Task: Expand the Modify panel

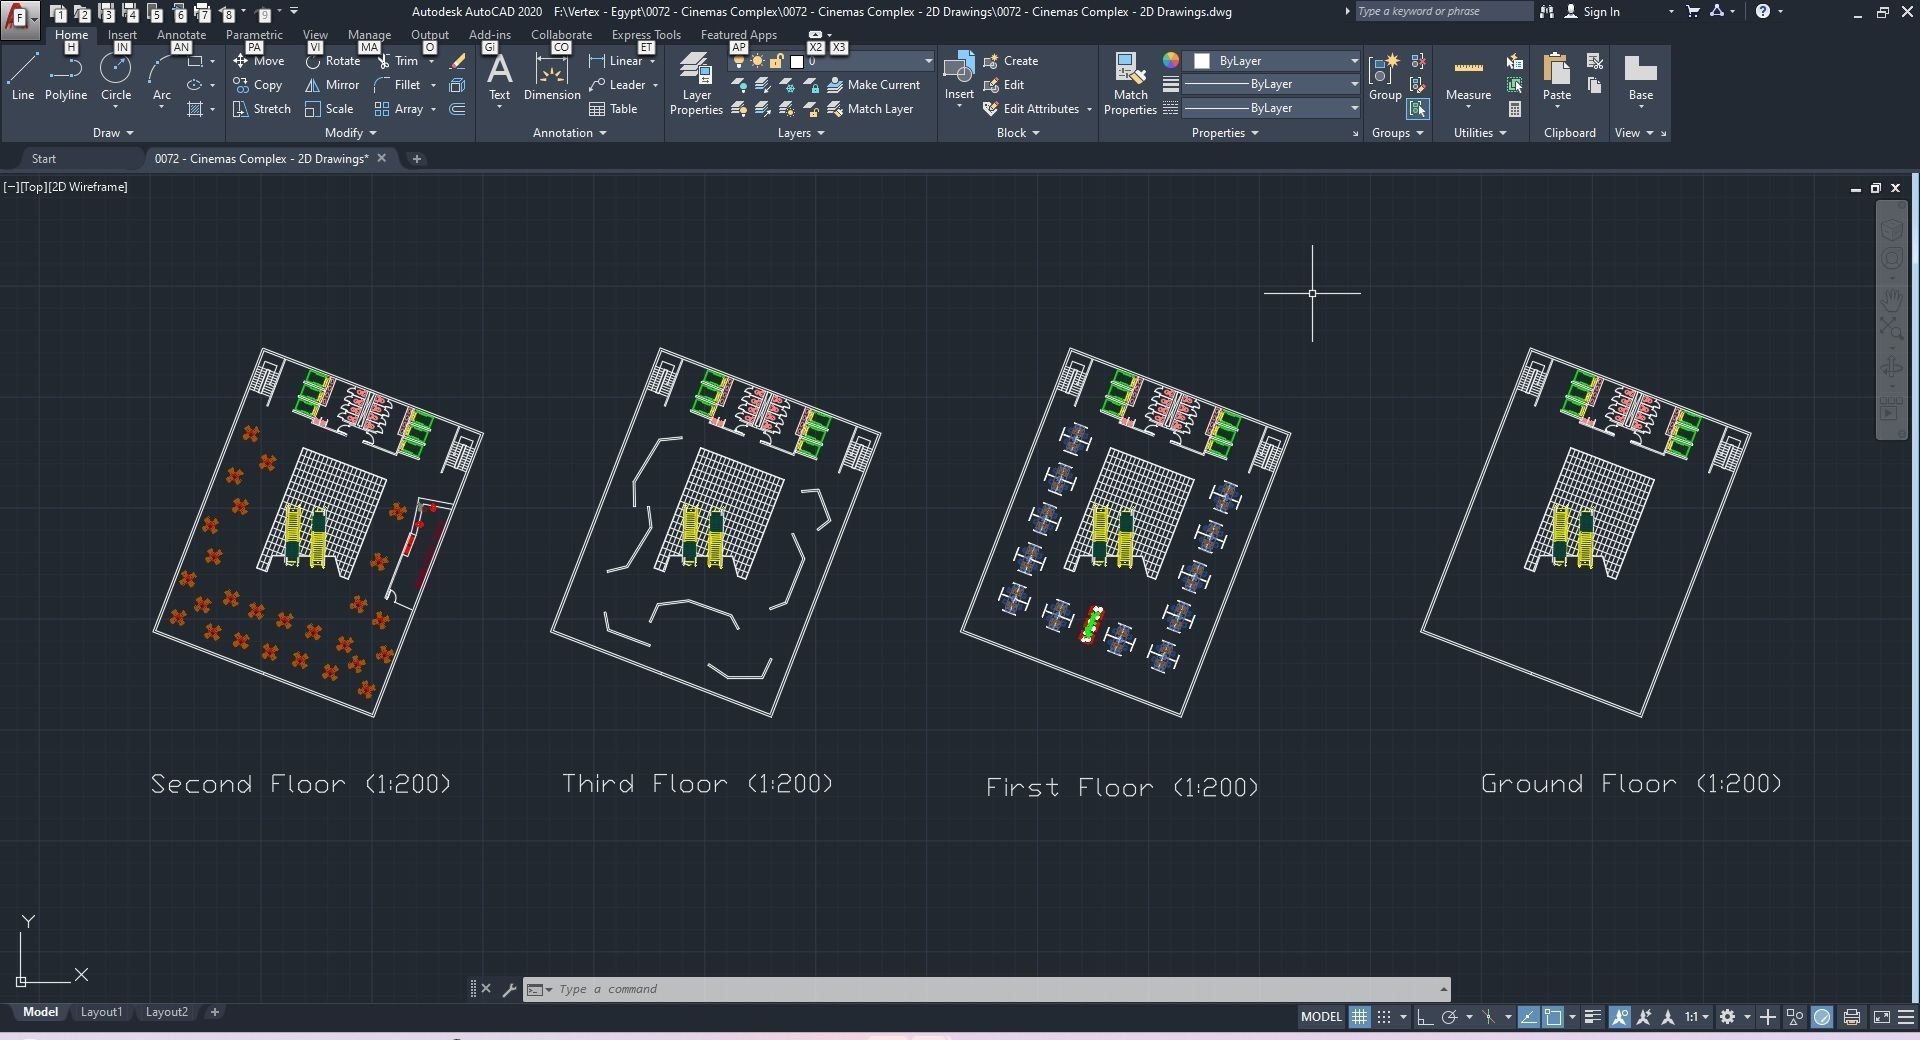Action: (x=351, y=133)
